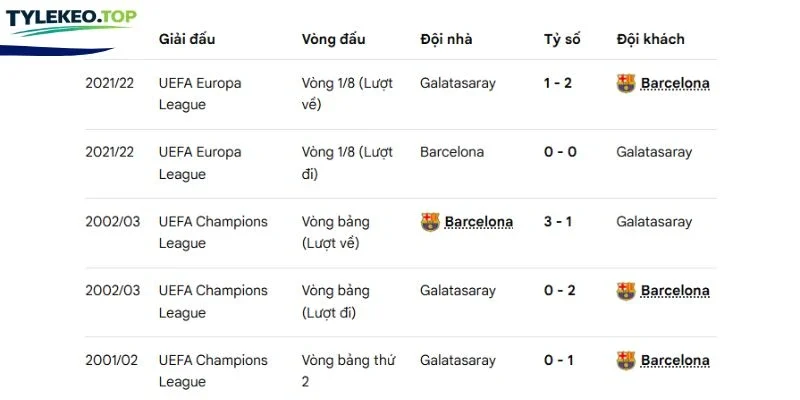The height and width of the screenshot is (400, 800).
Task: Click Barcelona crest in 3 - 1 row
Action: pos(430,222)
